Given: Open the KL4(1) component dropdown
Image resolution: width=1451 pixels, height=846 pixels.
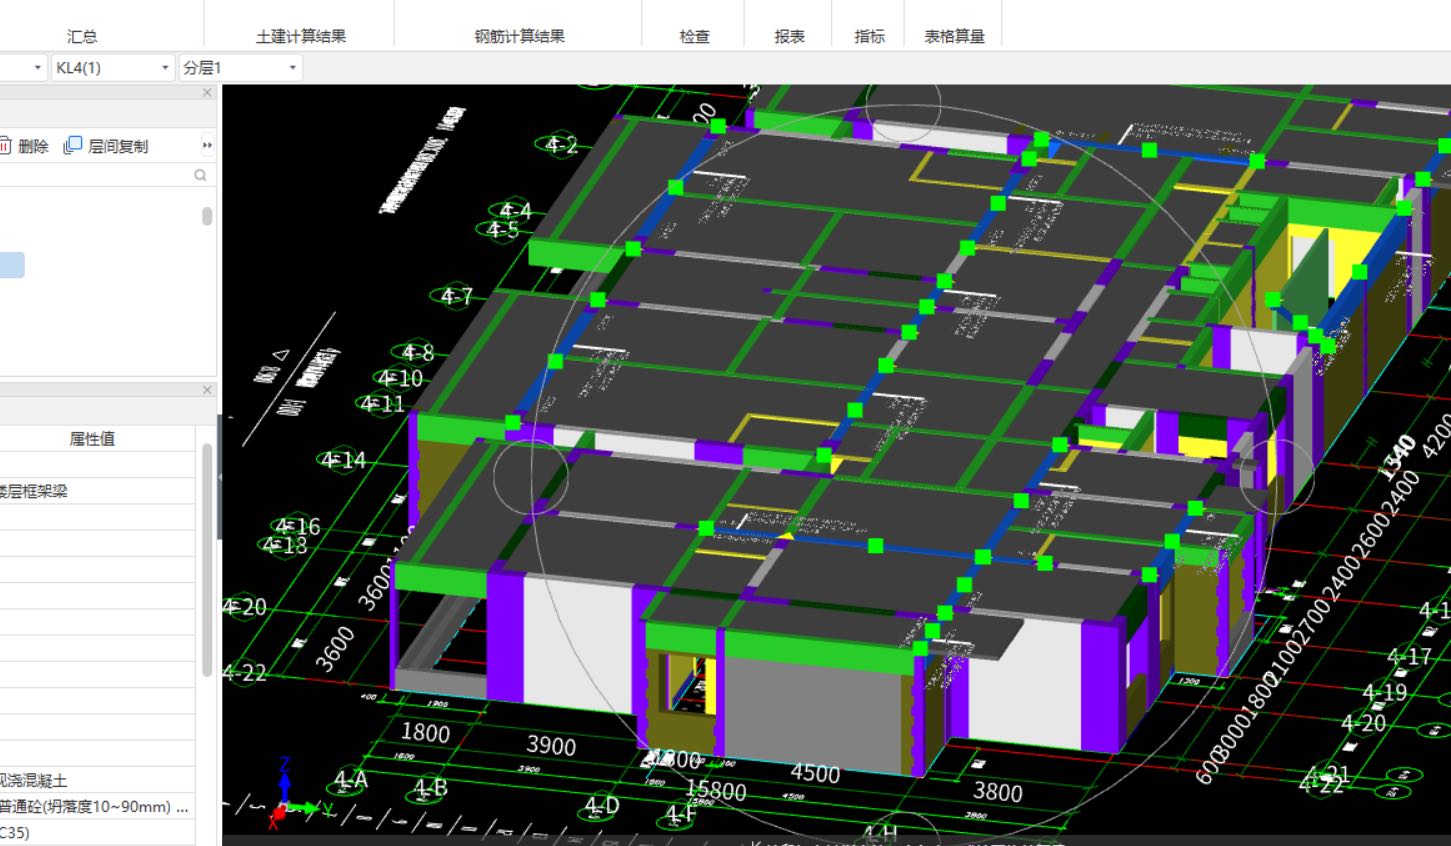Looking at the screenshot, I should point(165,68).
